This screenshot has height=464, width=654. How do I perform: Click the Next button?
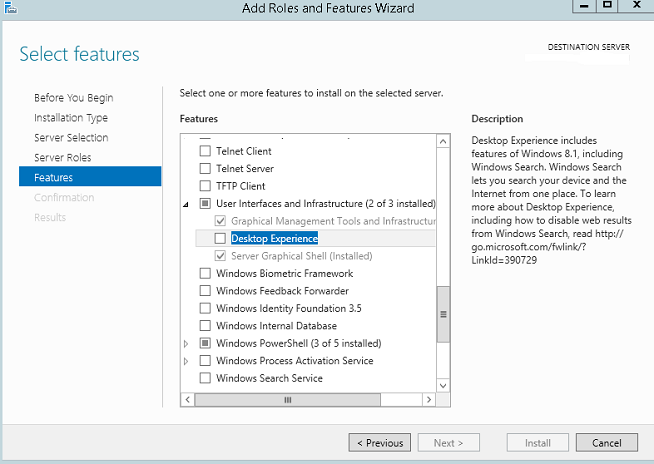[x=448, y=442]
